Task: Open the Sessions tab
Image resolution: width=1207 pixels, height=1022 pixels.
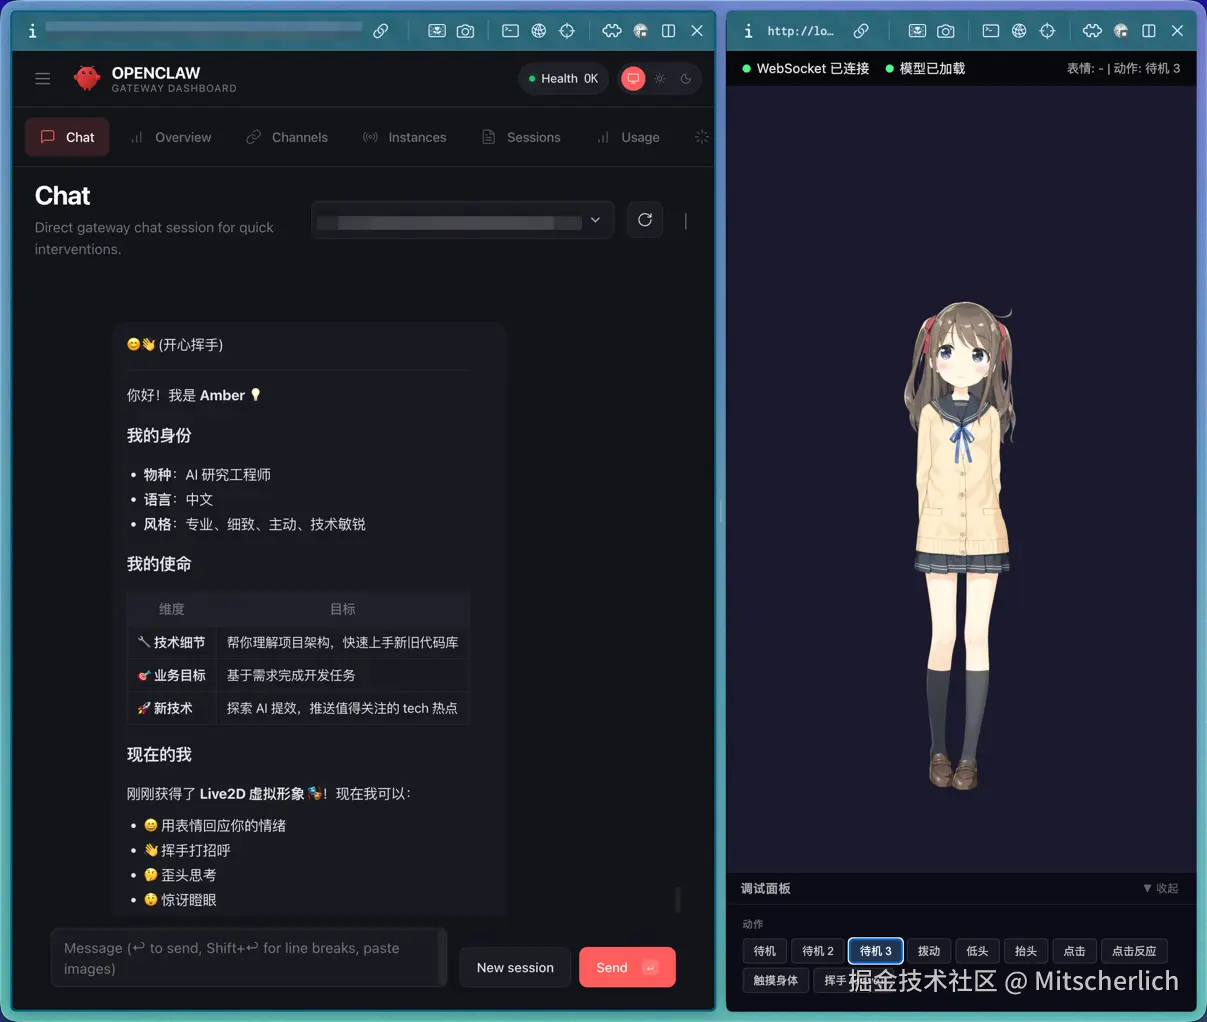Action: 531,137
